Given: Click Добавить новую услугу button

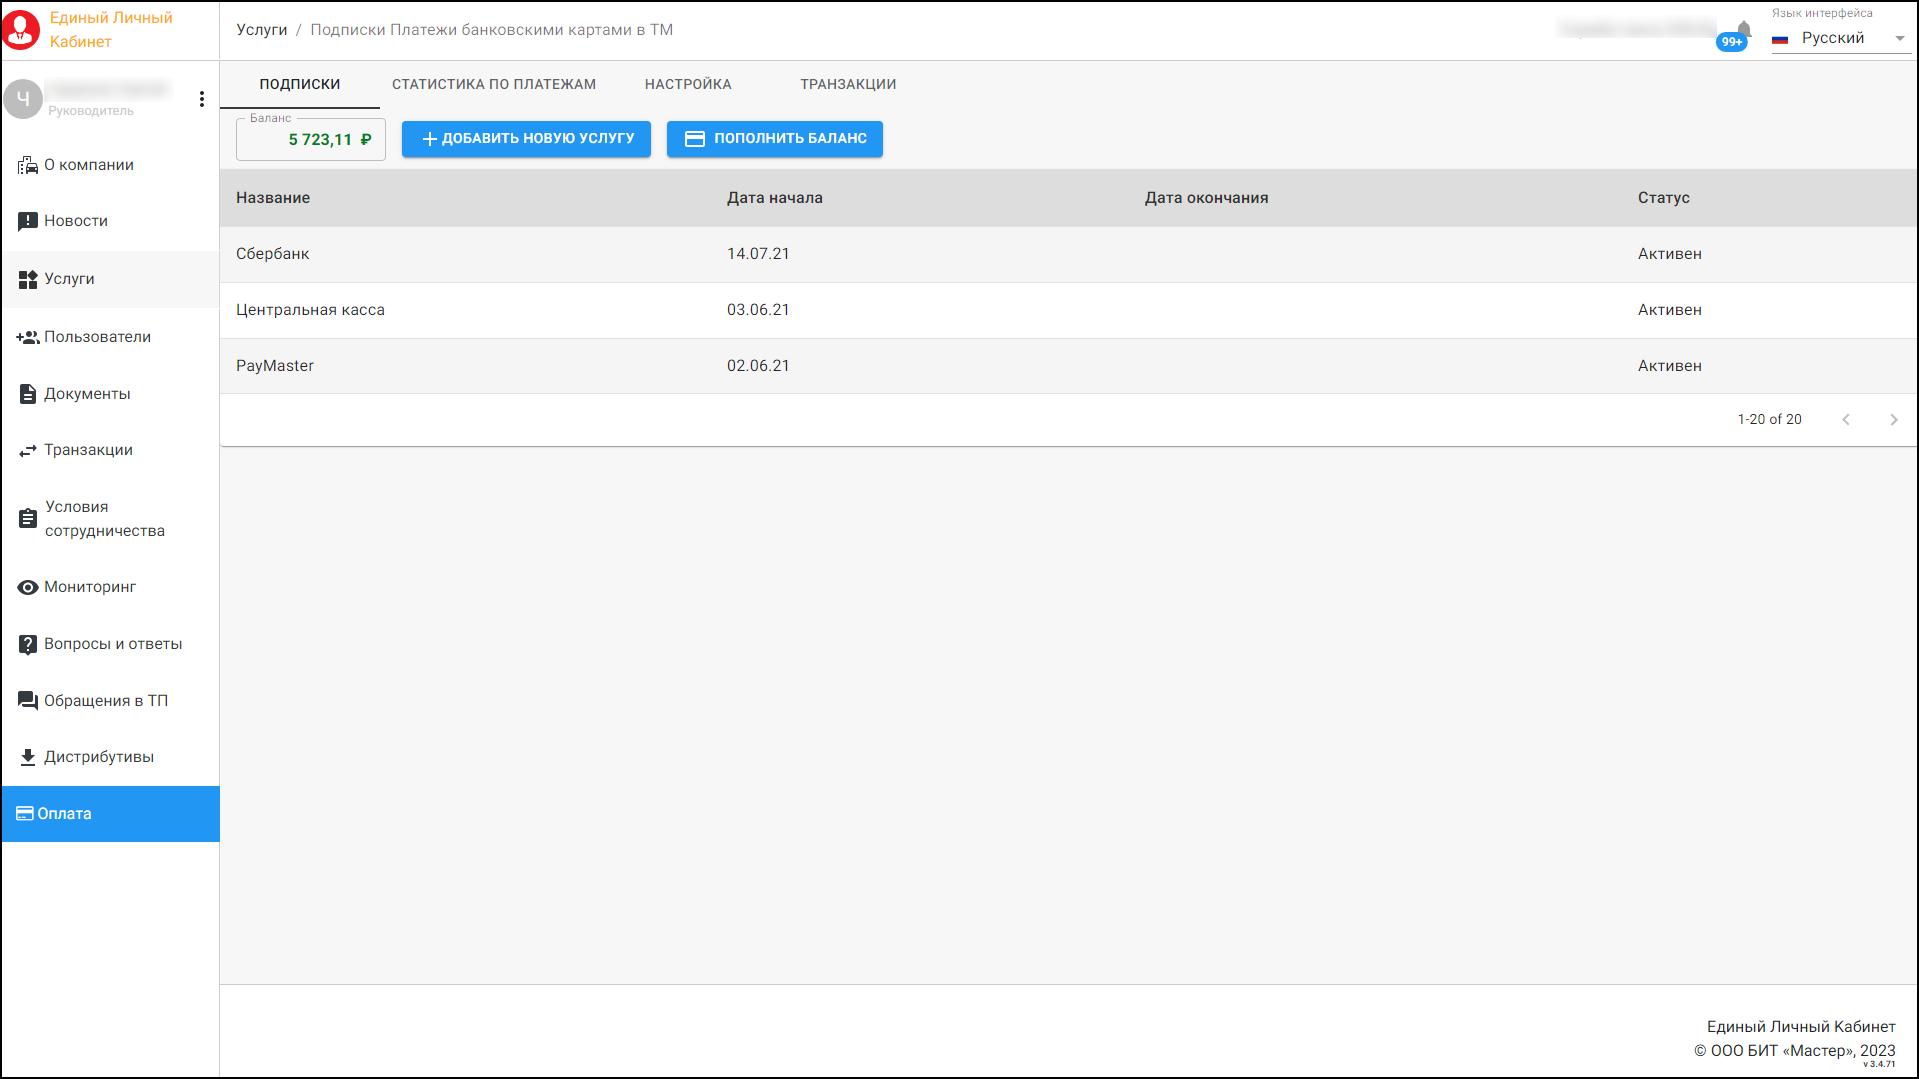Looking at the screenshot, I should click(526, 139).
